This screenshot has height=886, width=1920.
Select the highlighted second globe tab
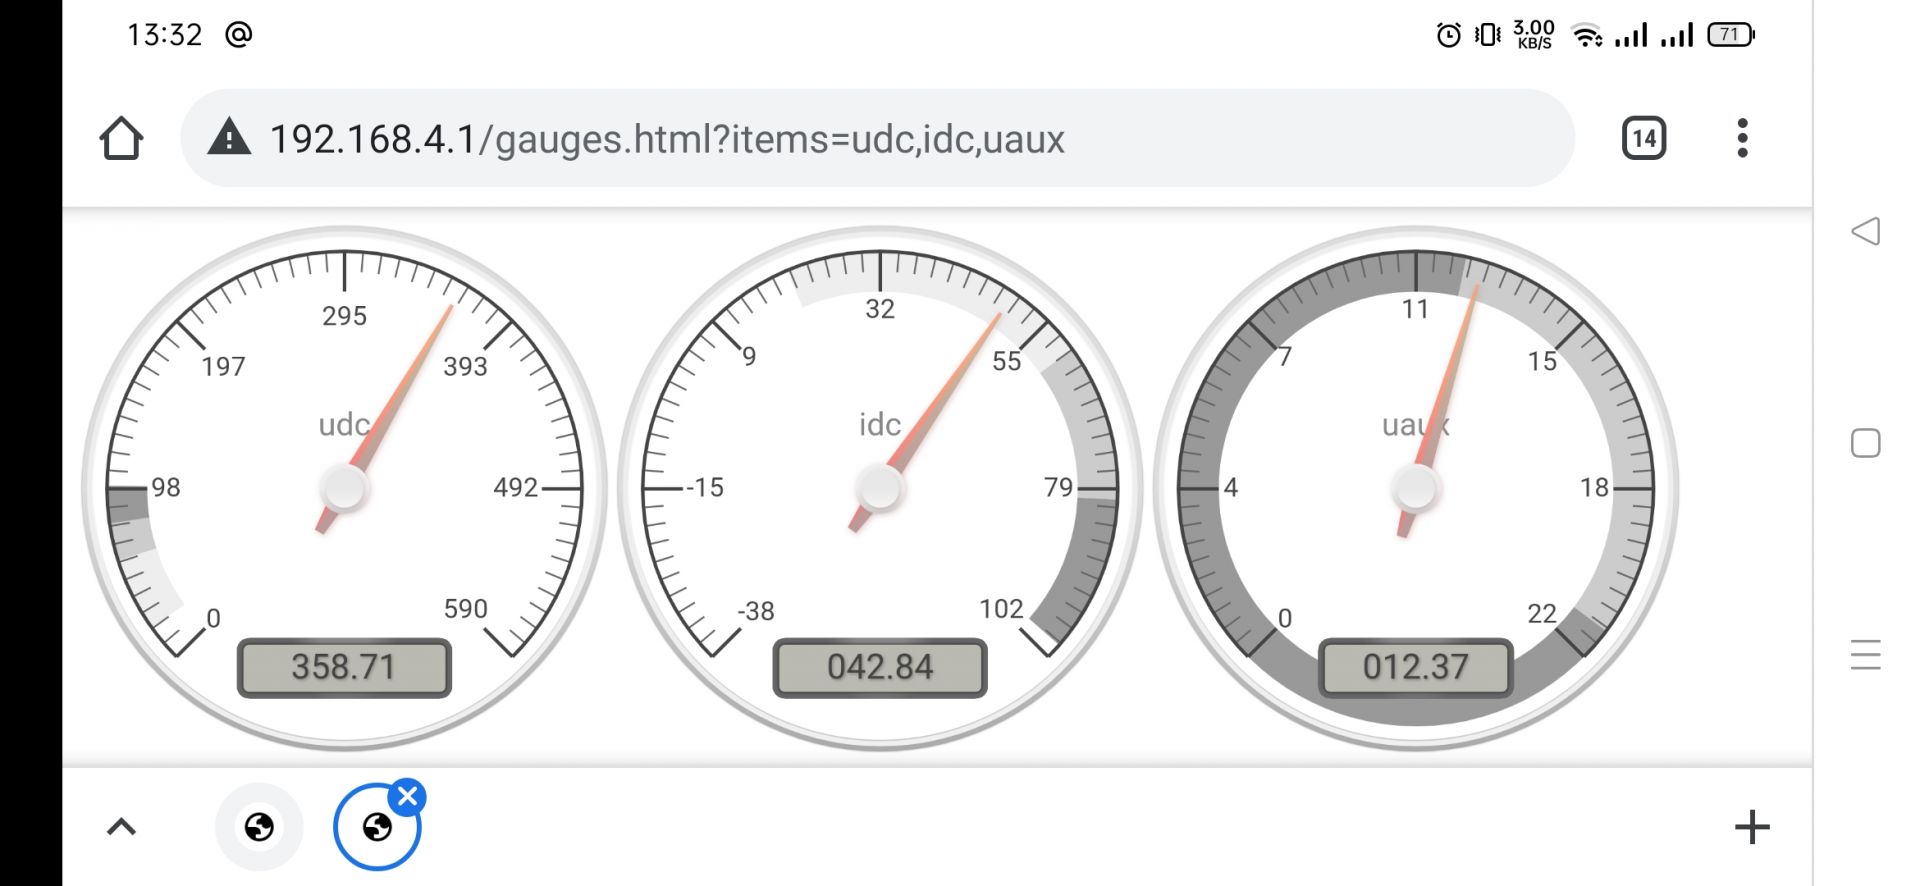[377, 829]
